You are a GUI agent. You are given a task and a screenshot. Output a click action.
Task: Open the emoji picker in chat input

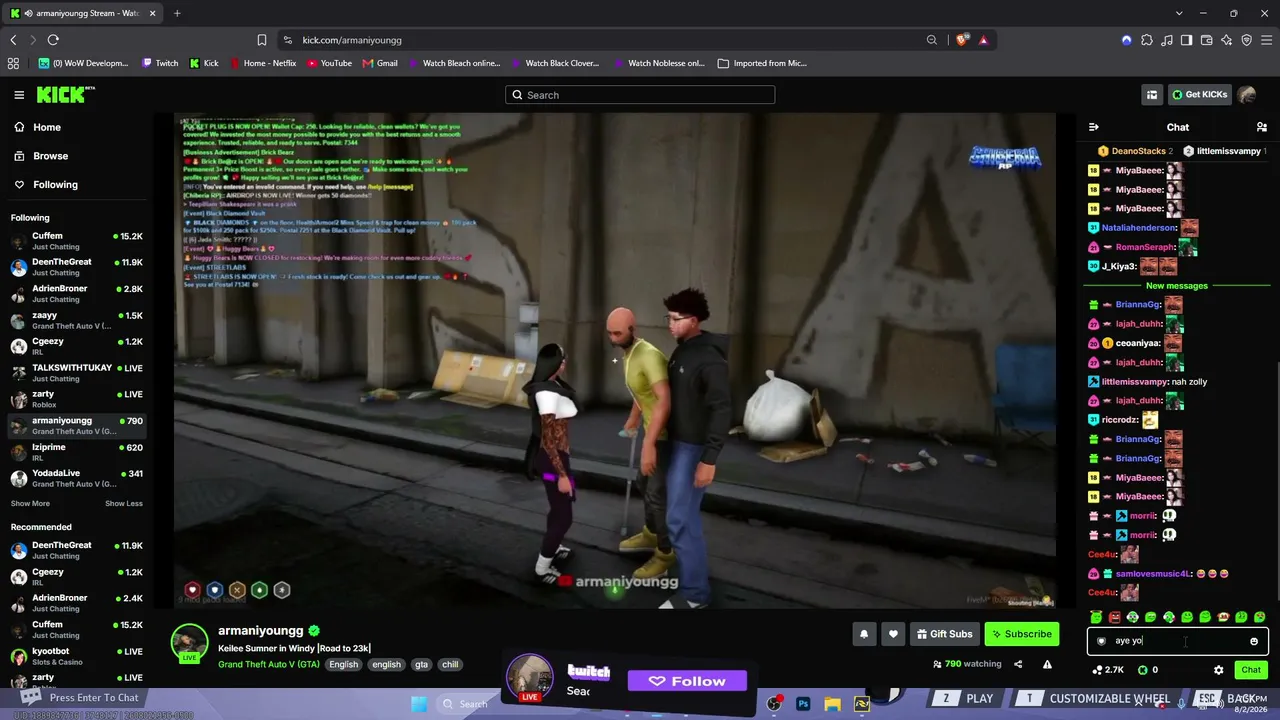pyautogui.click(x=1254, y=641)
